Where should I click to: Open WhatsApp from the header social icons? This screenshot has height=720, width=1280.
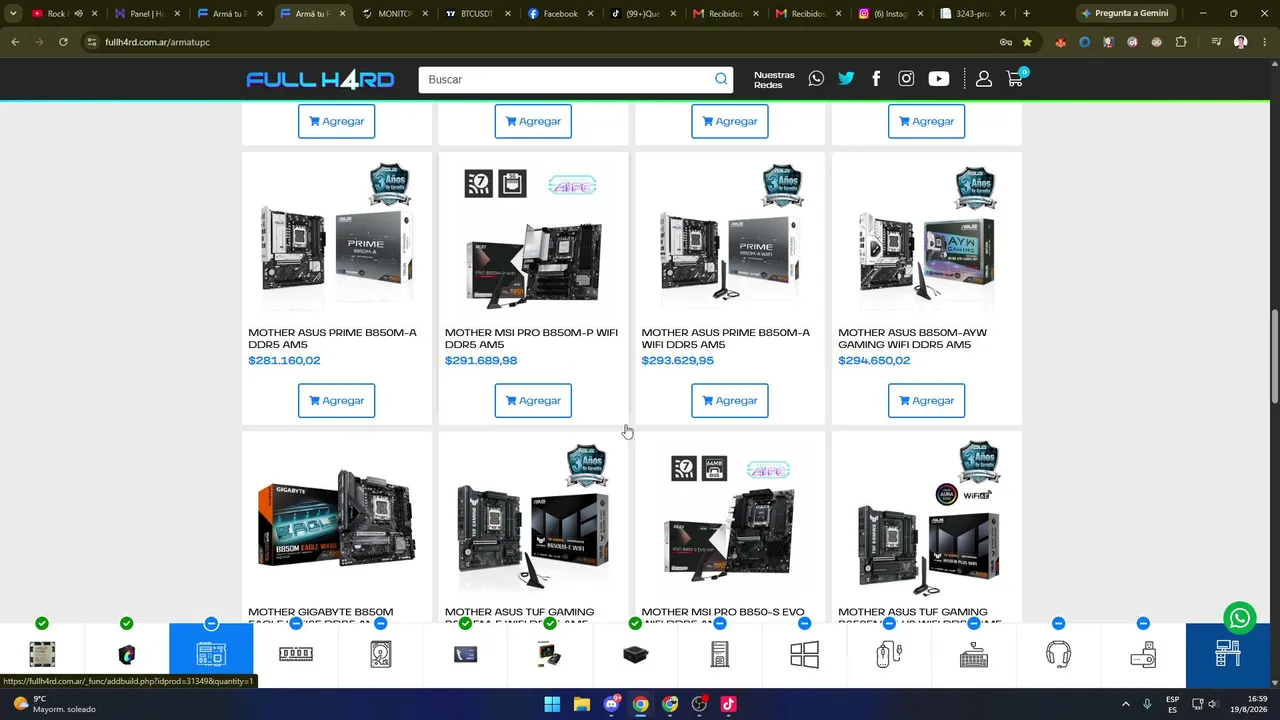(817, 79)
